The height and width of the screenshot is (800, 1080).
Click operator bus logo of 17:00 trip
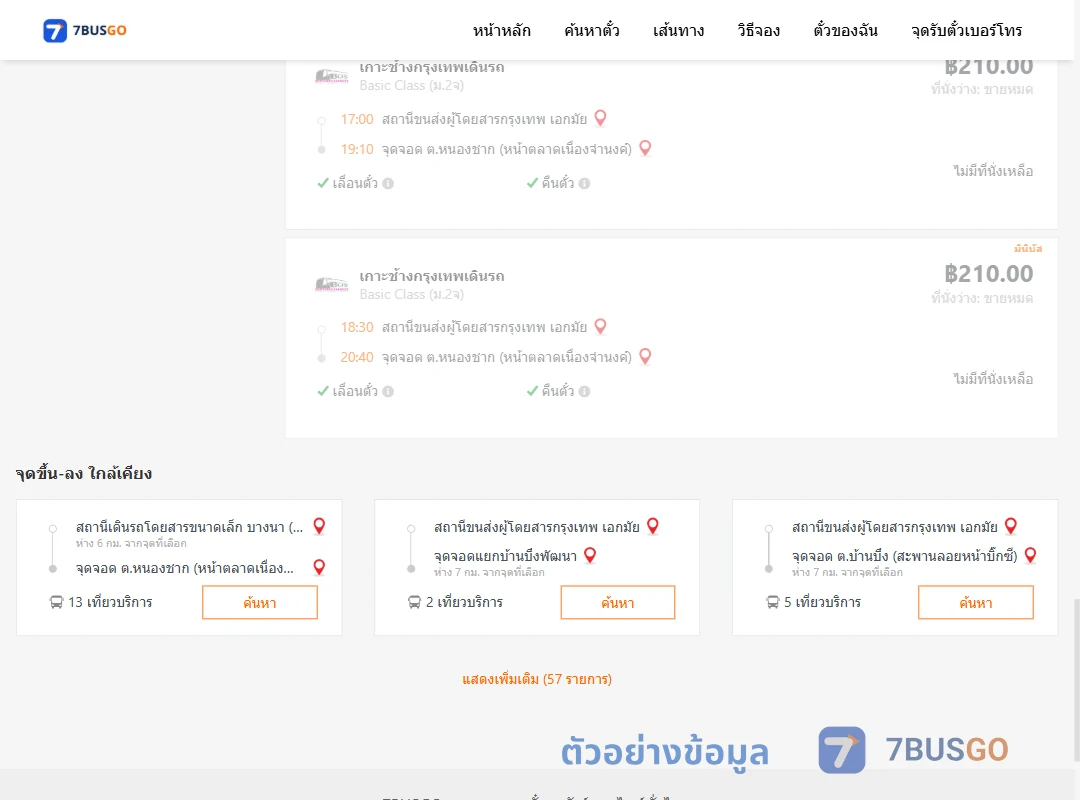tap(332, 76)
